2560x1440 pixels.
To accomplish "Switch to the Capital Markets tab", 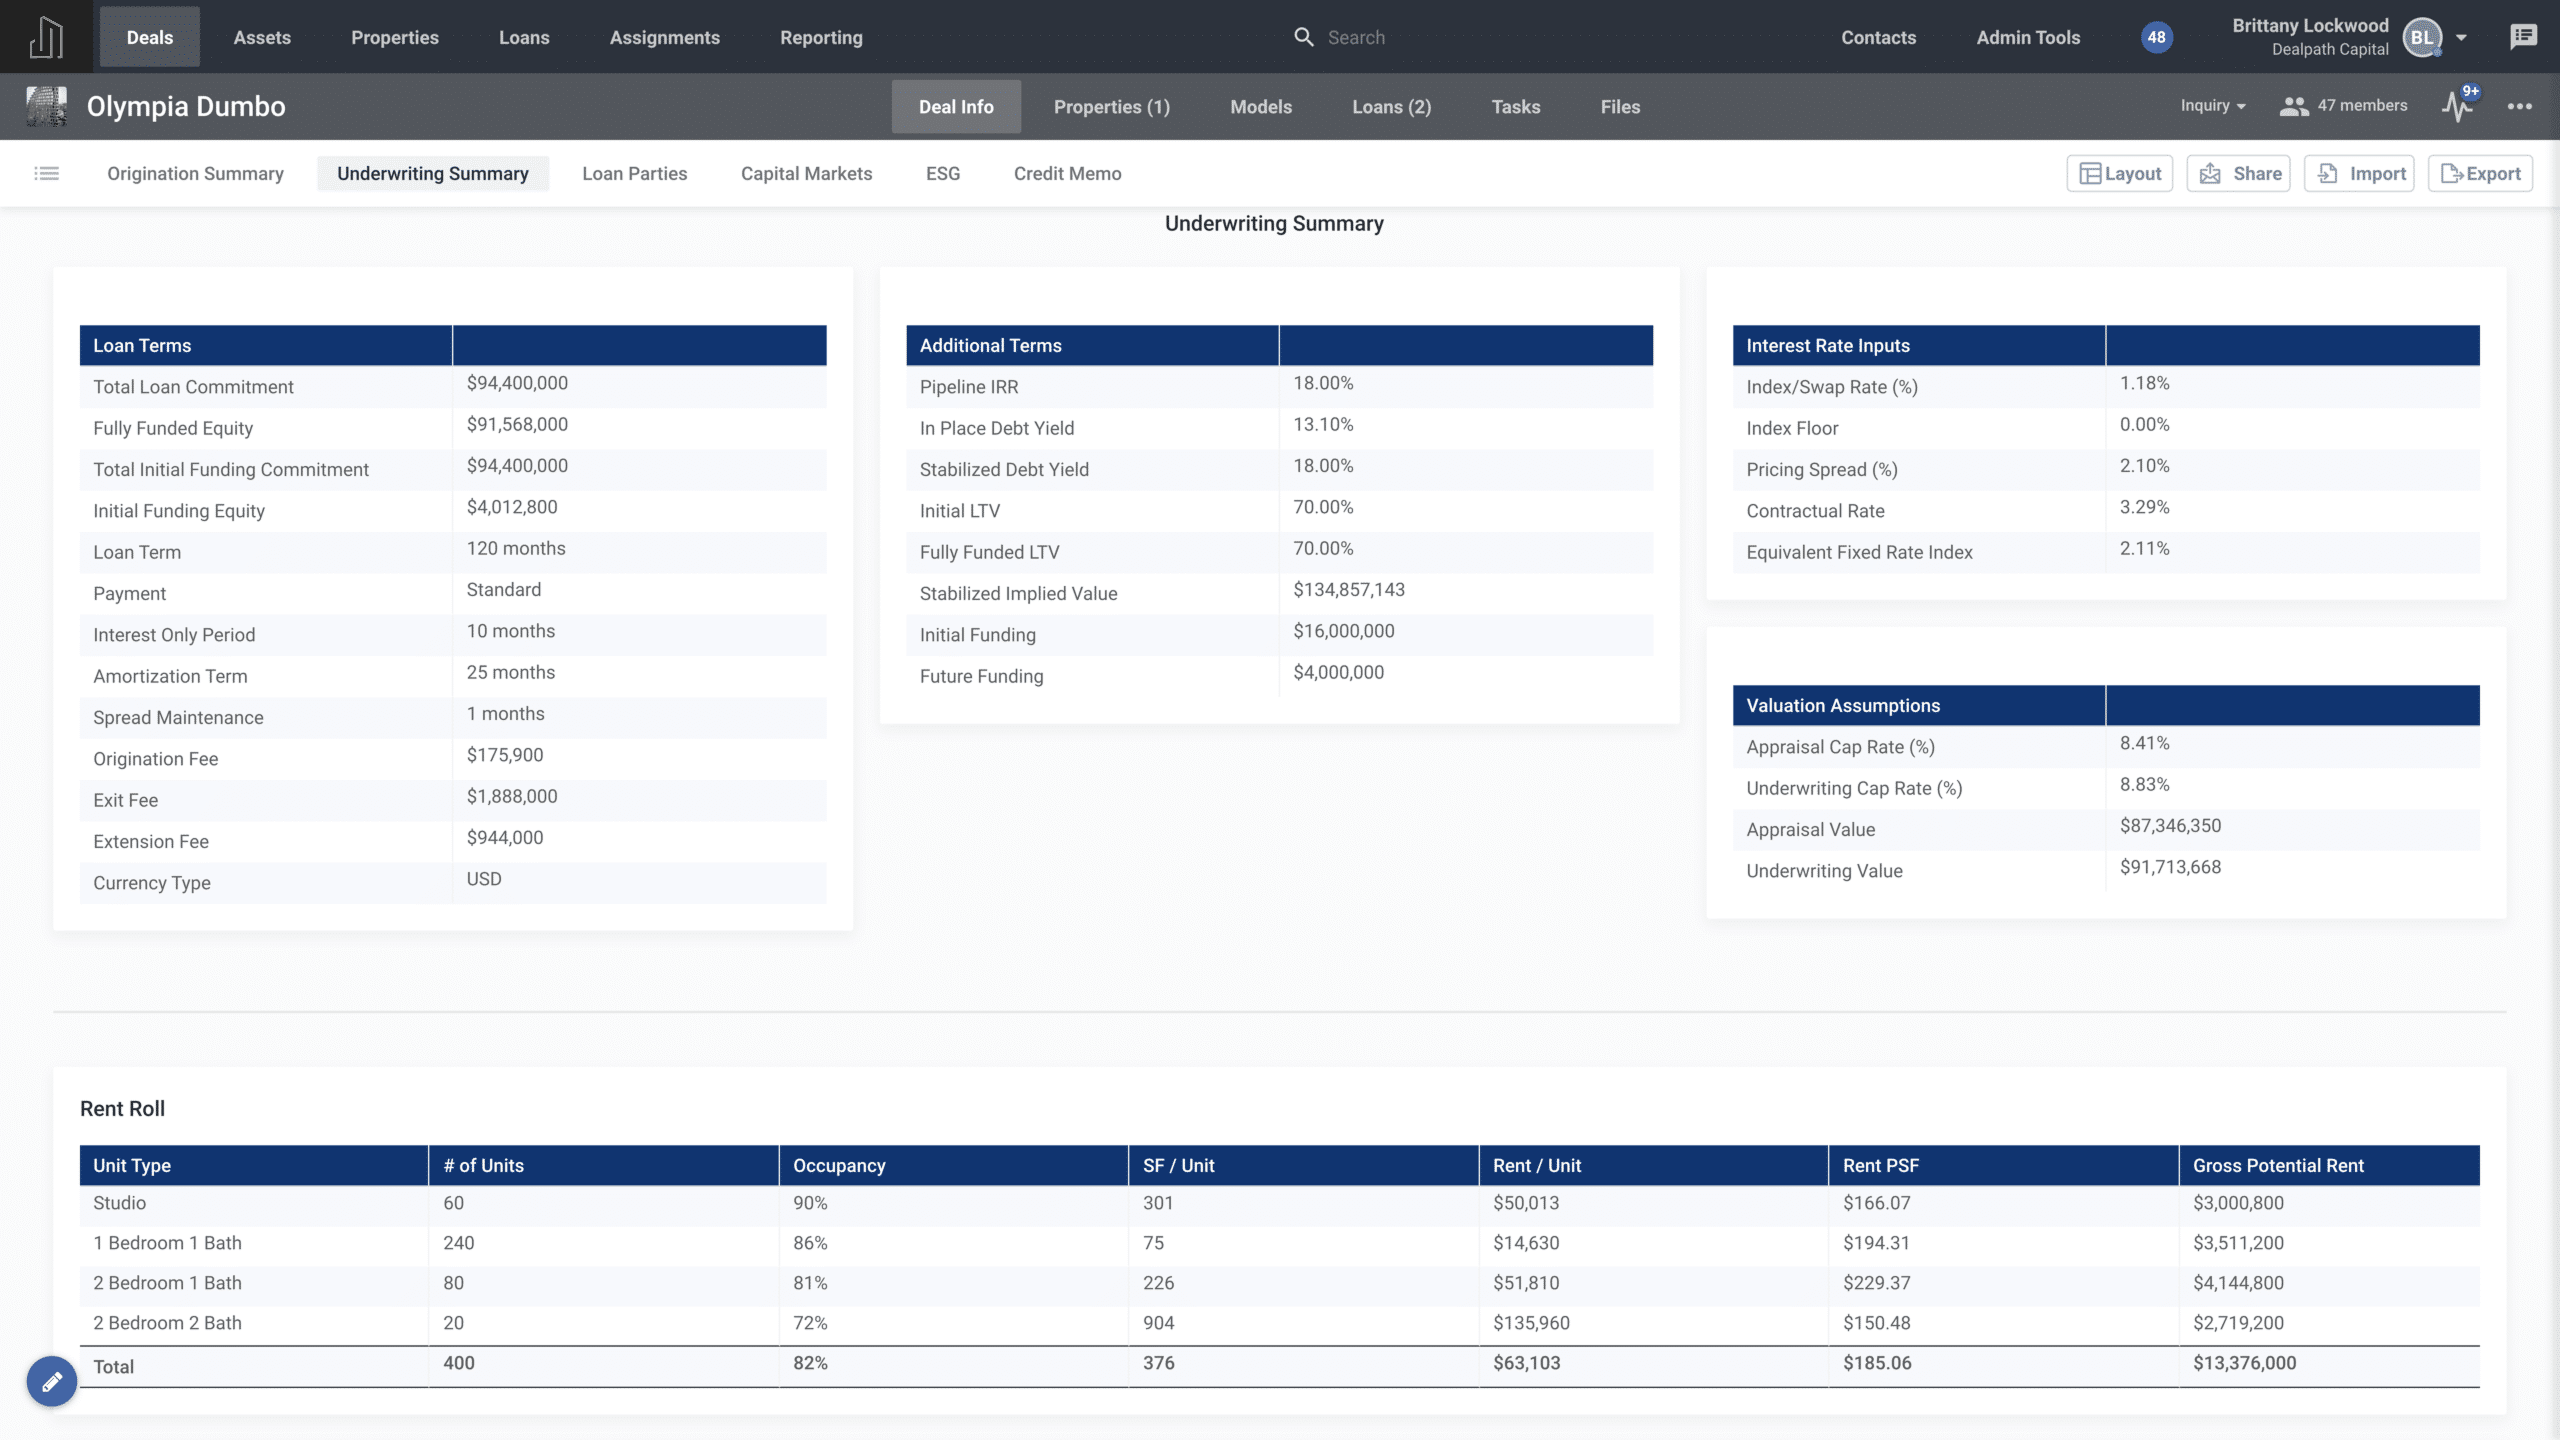I will pyautogui.click(x=806, y=174).
